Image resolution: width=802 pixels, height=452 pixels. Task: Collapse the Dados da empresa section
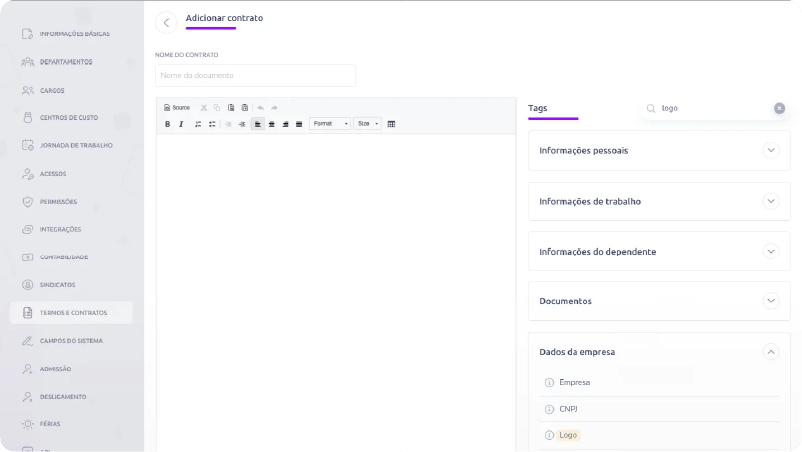pyautogui.click(x=771, y=352)
